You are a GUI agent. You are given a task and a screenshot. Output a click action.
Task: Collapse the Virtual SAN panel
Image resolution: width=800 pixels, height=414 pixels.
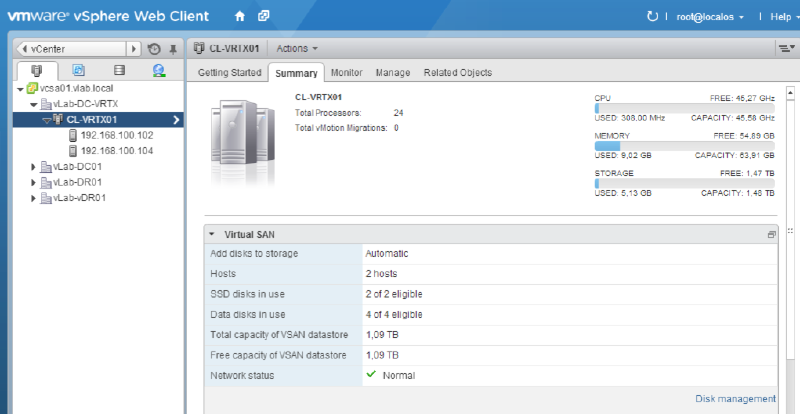tap(212, 235)
